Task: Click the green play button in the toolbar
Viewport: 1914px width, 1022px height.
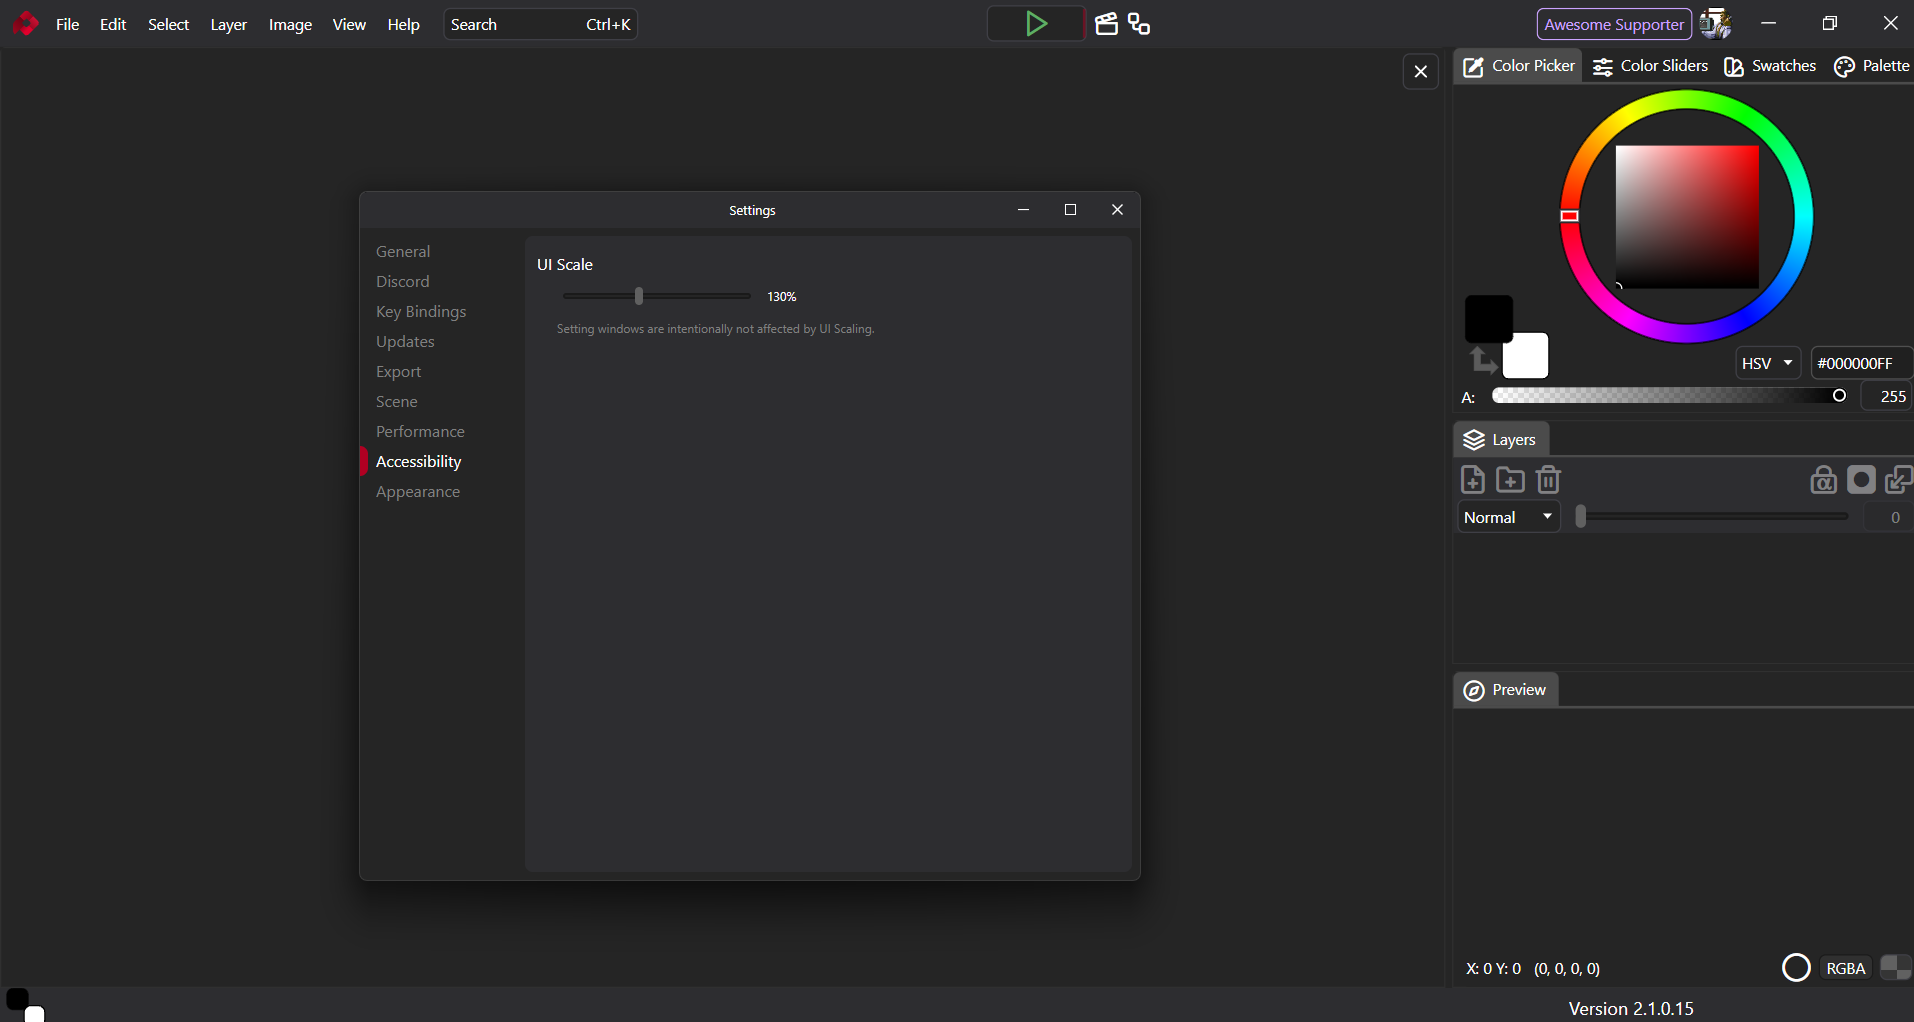Action: click(x=1036, y=24)
